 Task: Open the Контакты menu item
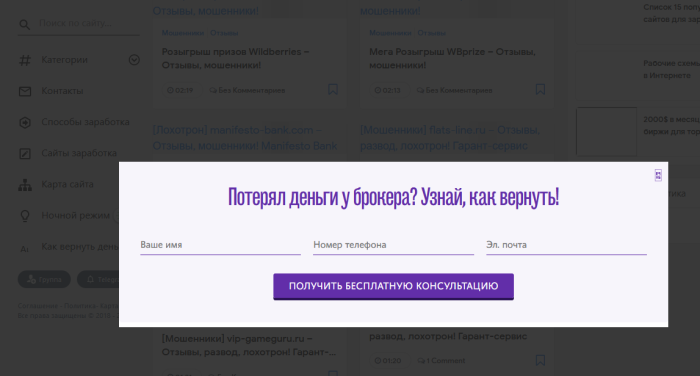(x=62, y=91)
